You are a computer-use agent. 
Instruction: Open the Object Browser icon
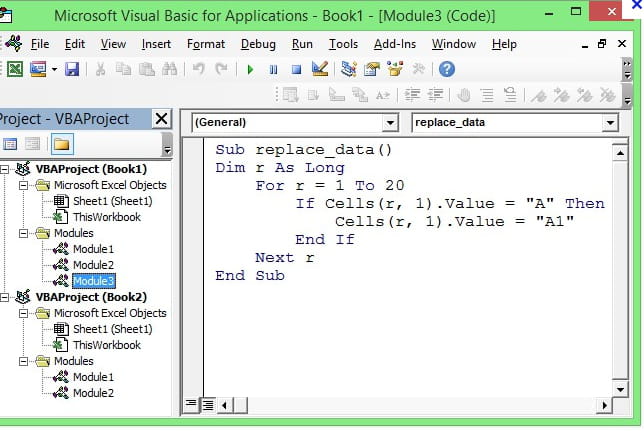click(x=395, y=69)
